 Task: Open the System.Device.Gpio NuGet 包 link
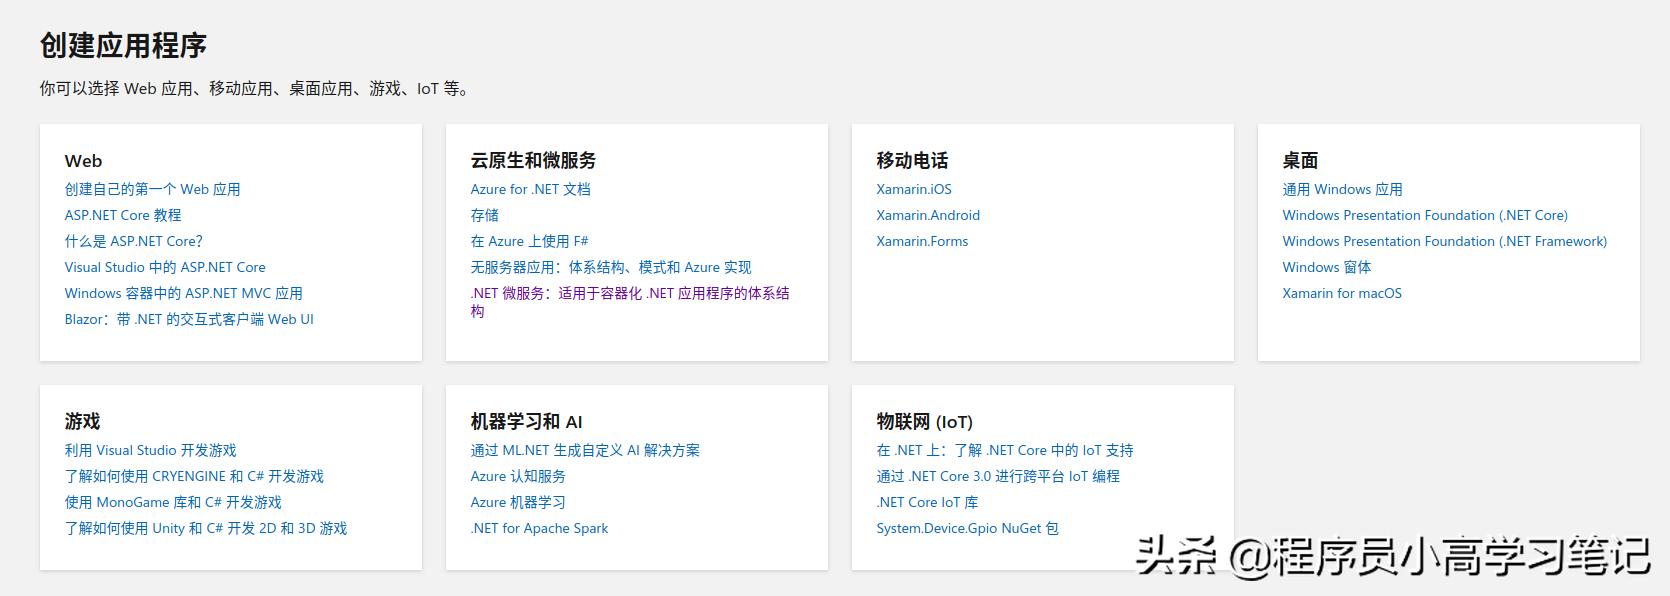(x=967, y=528)
